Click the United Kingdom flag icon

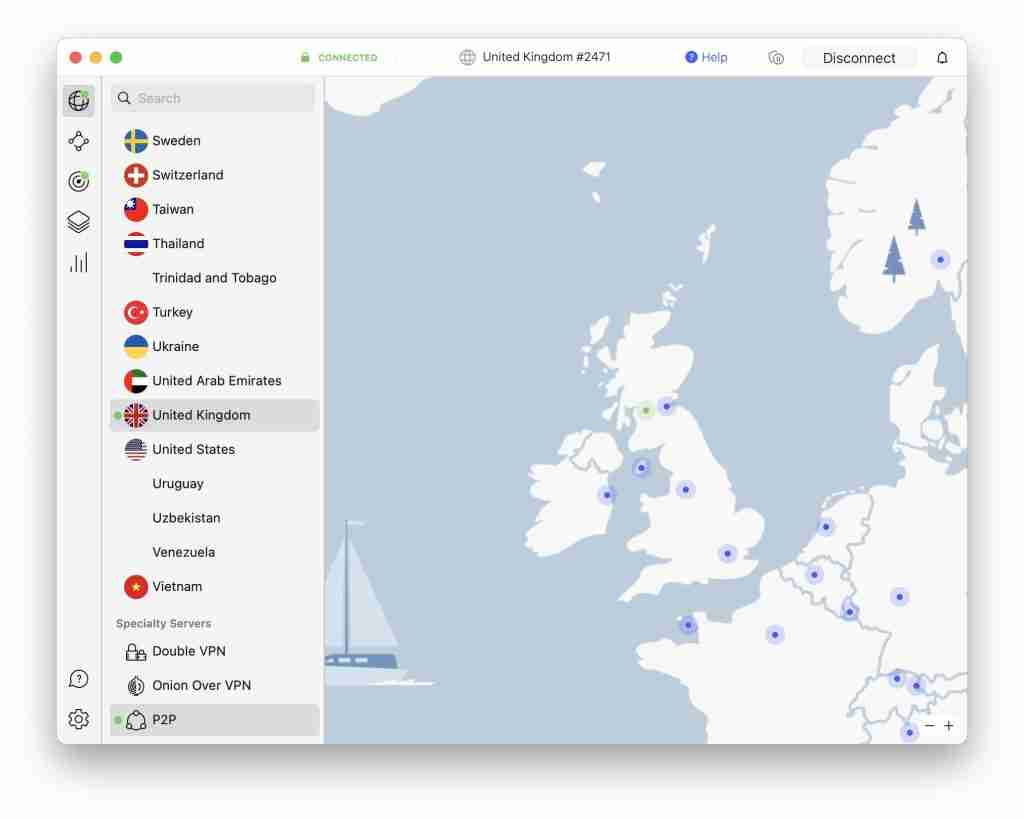pos(136,415)
